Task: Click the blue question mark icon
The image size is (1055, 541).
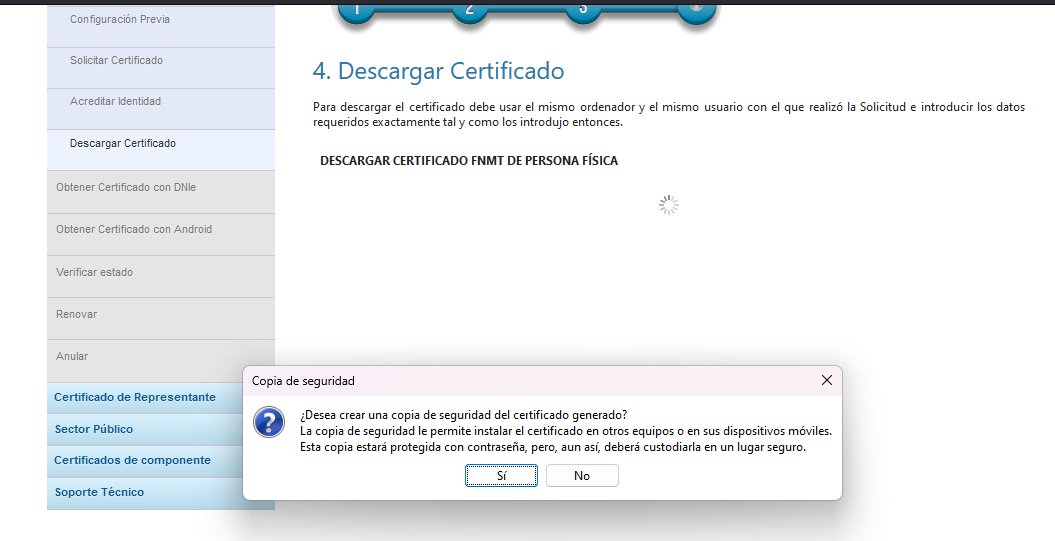Action: (269, 422)
